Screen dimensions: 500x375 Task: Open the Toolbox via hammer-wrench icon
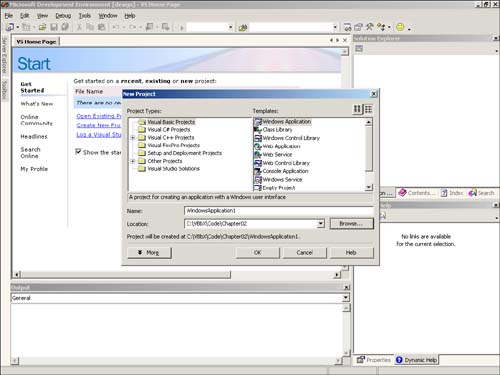tap(370, 27)
